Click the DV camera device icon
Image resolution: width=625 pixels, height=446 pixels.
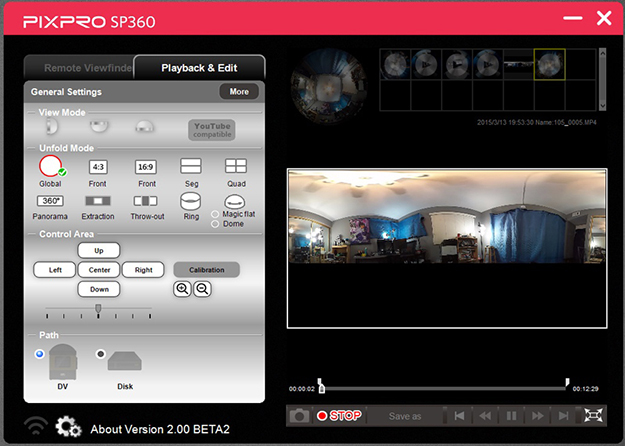(x=63, y=362)
